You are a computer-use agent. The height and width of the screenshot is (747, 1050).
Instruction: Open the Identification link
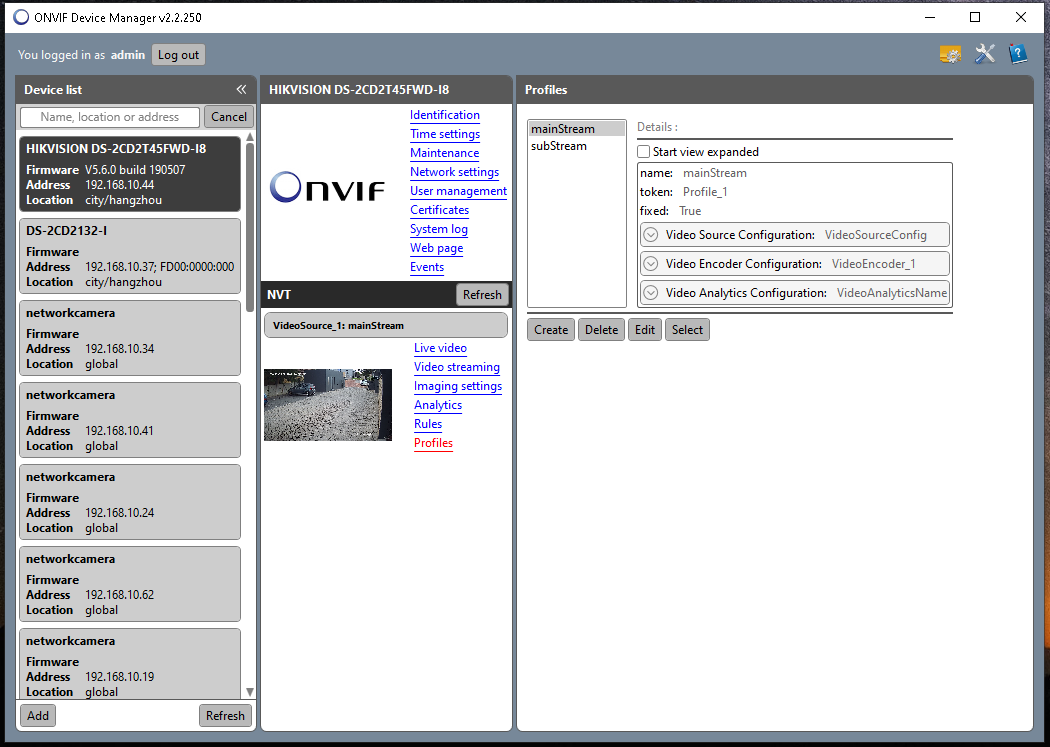pos(445,115)
